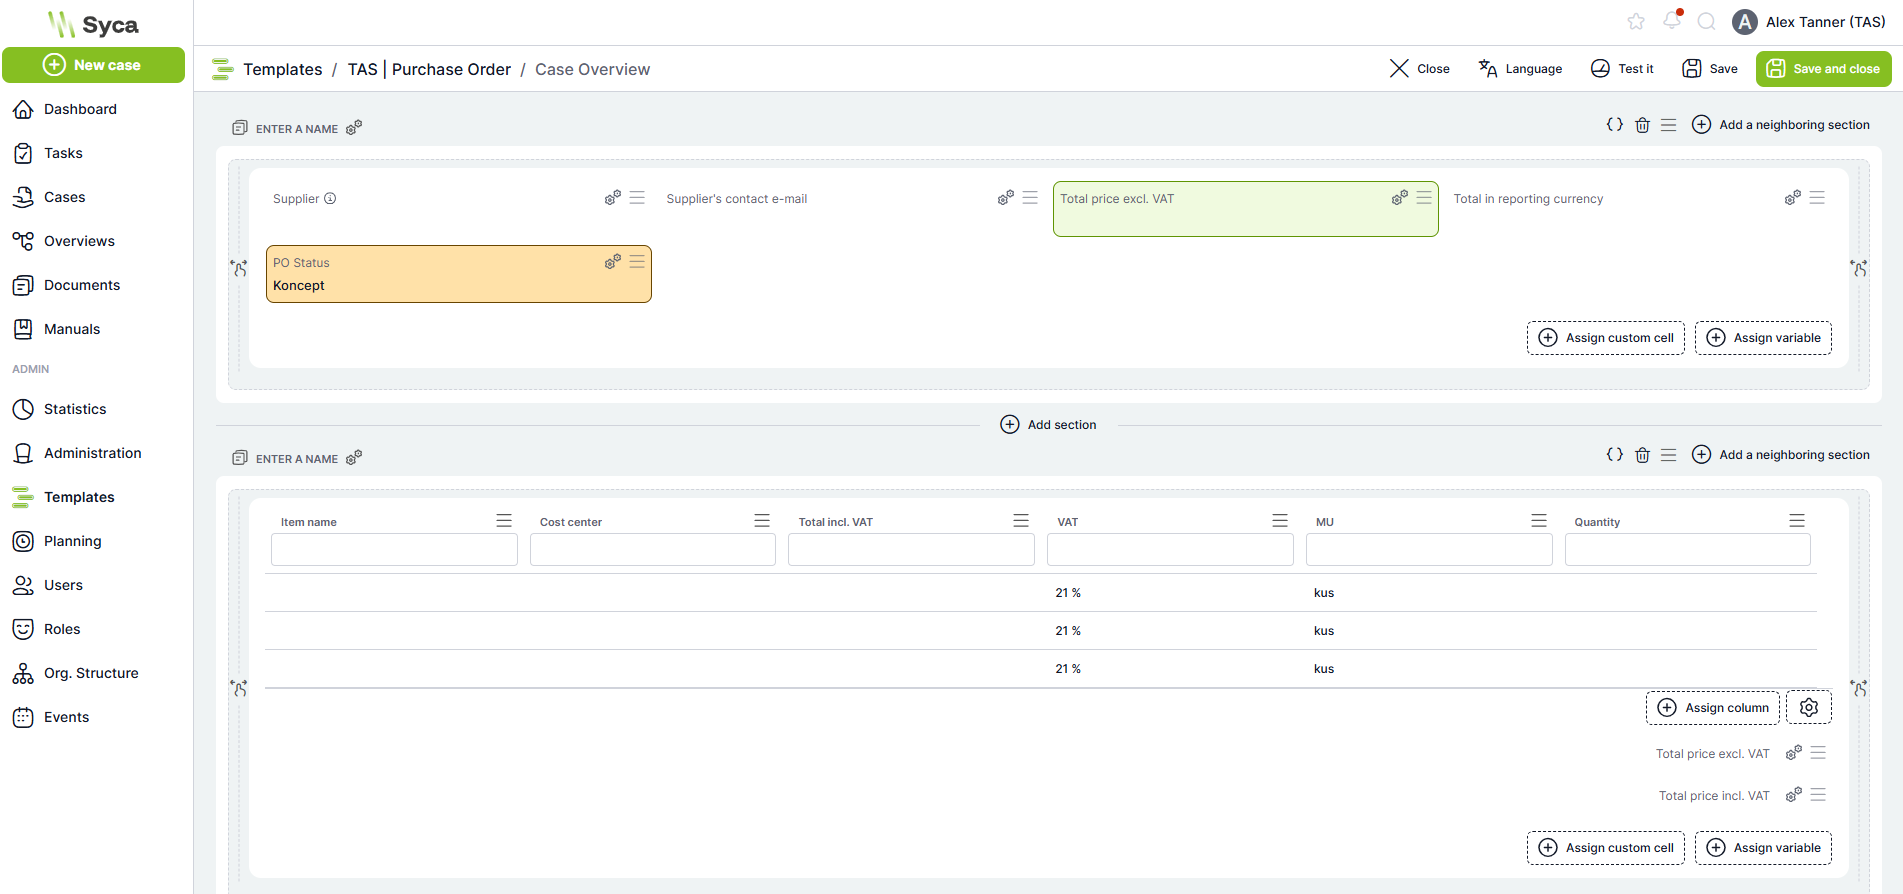Click the Save and close button
Image resolution: width=1903 pixels, height=894 pixels.
[x=1823, y=69]
